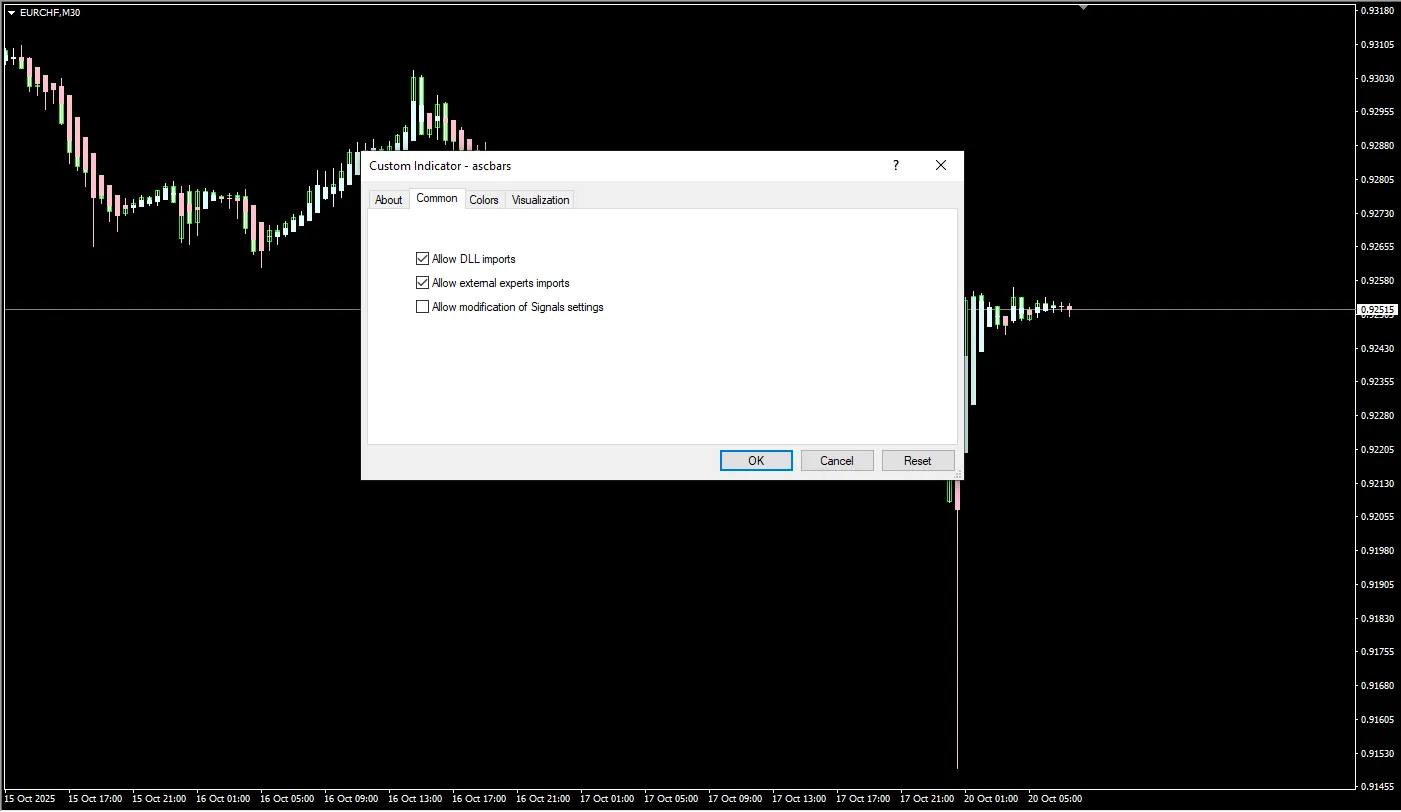The image size is (1401, 812).
Task: Click the 15 Oct 2025 date label
Action: pyautogui.click(x=30, y=799)
